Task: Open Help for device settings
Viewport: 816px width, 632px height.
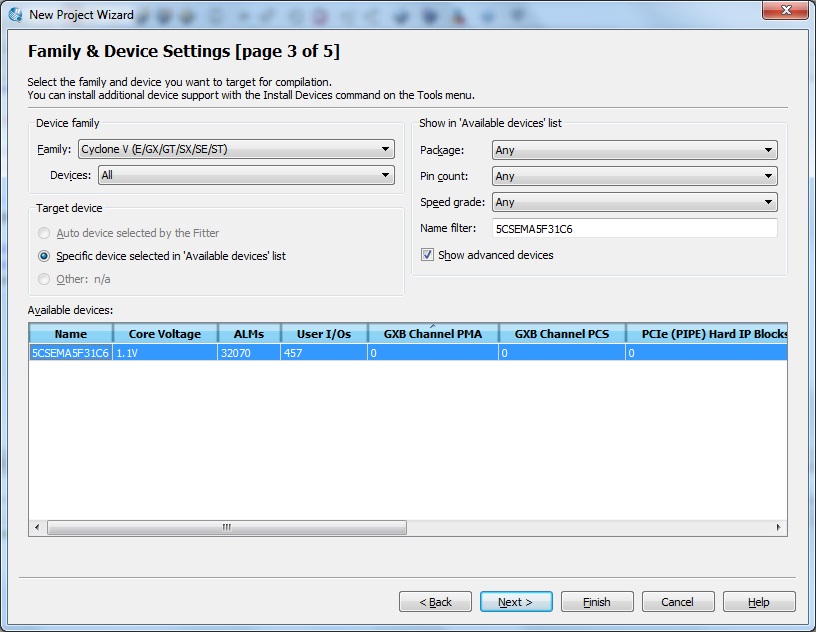Action: 758,601
